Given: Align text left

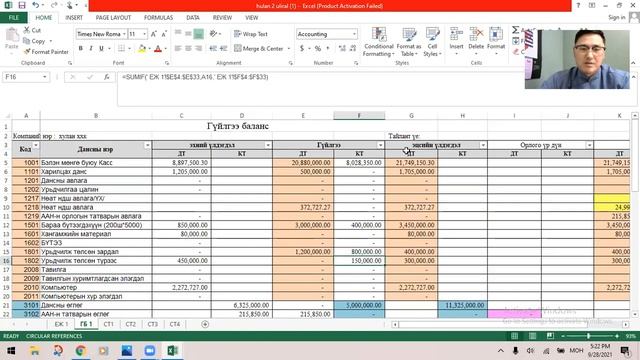Looking at the screenshot, I should click(178, 49).
